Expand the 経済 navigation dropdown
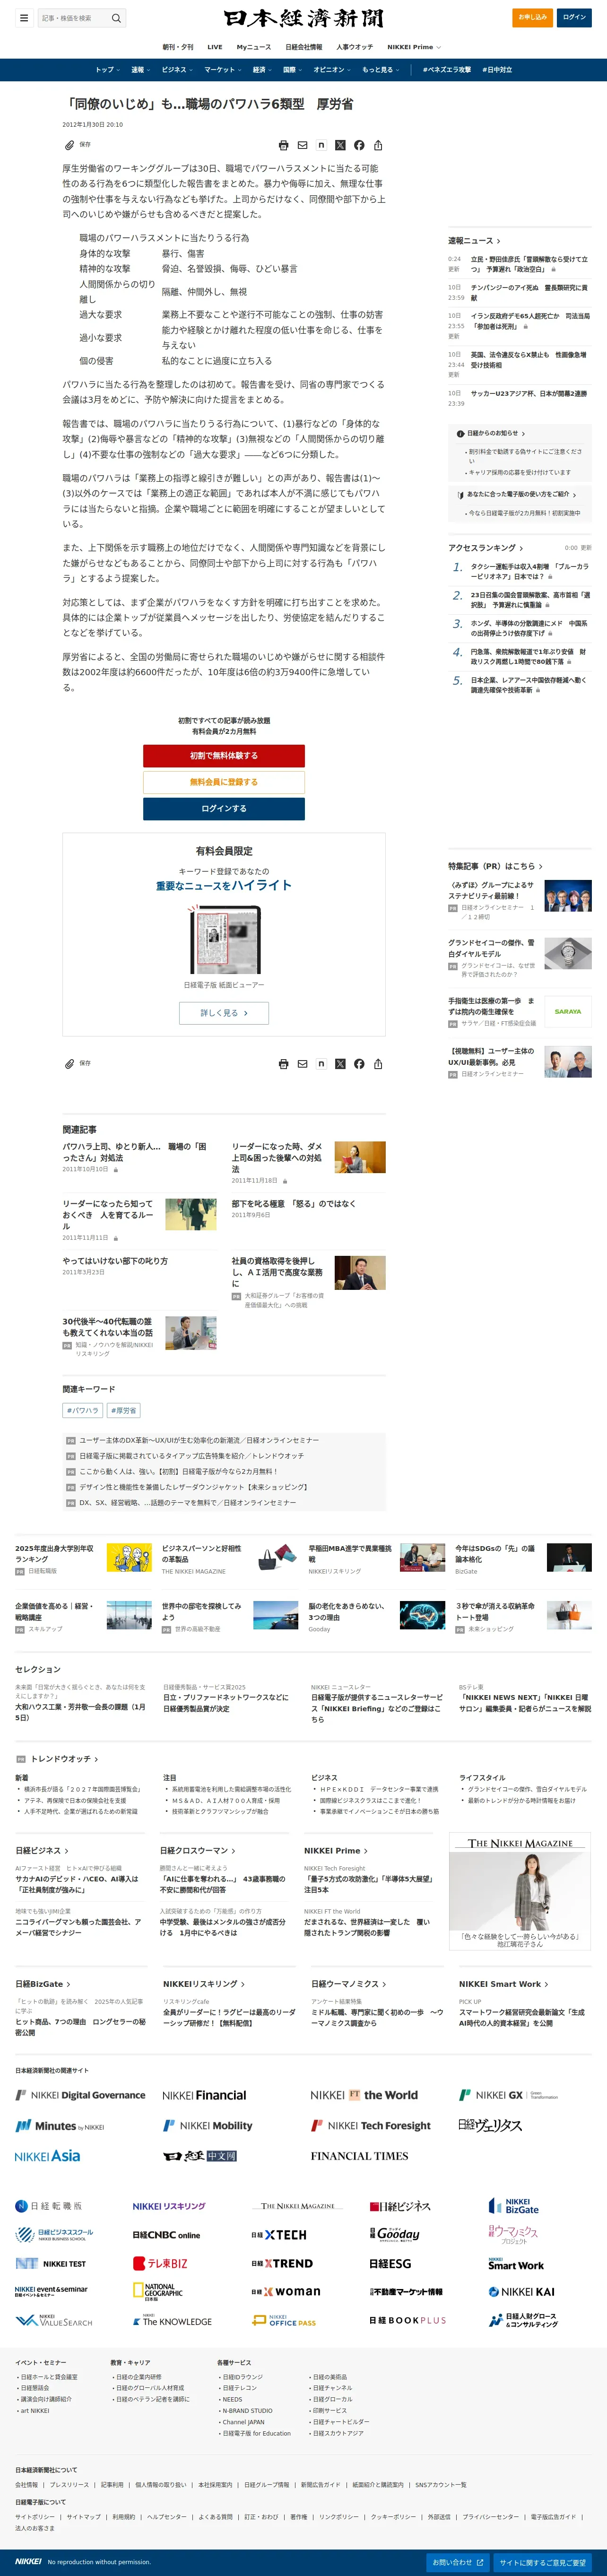The height and width of the screenshot is (2576, 607). point(263,70)
